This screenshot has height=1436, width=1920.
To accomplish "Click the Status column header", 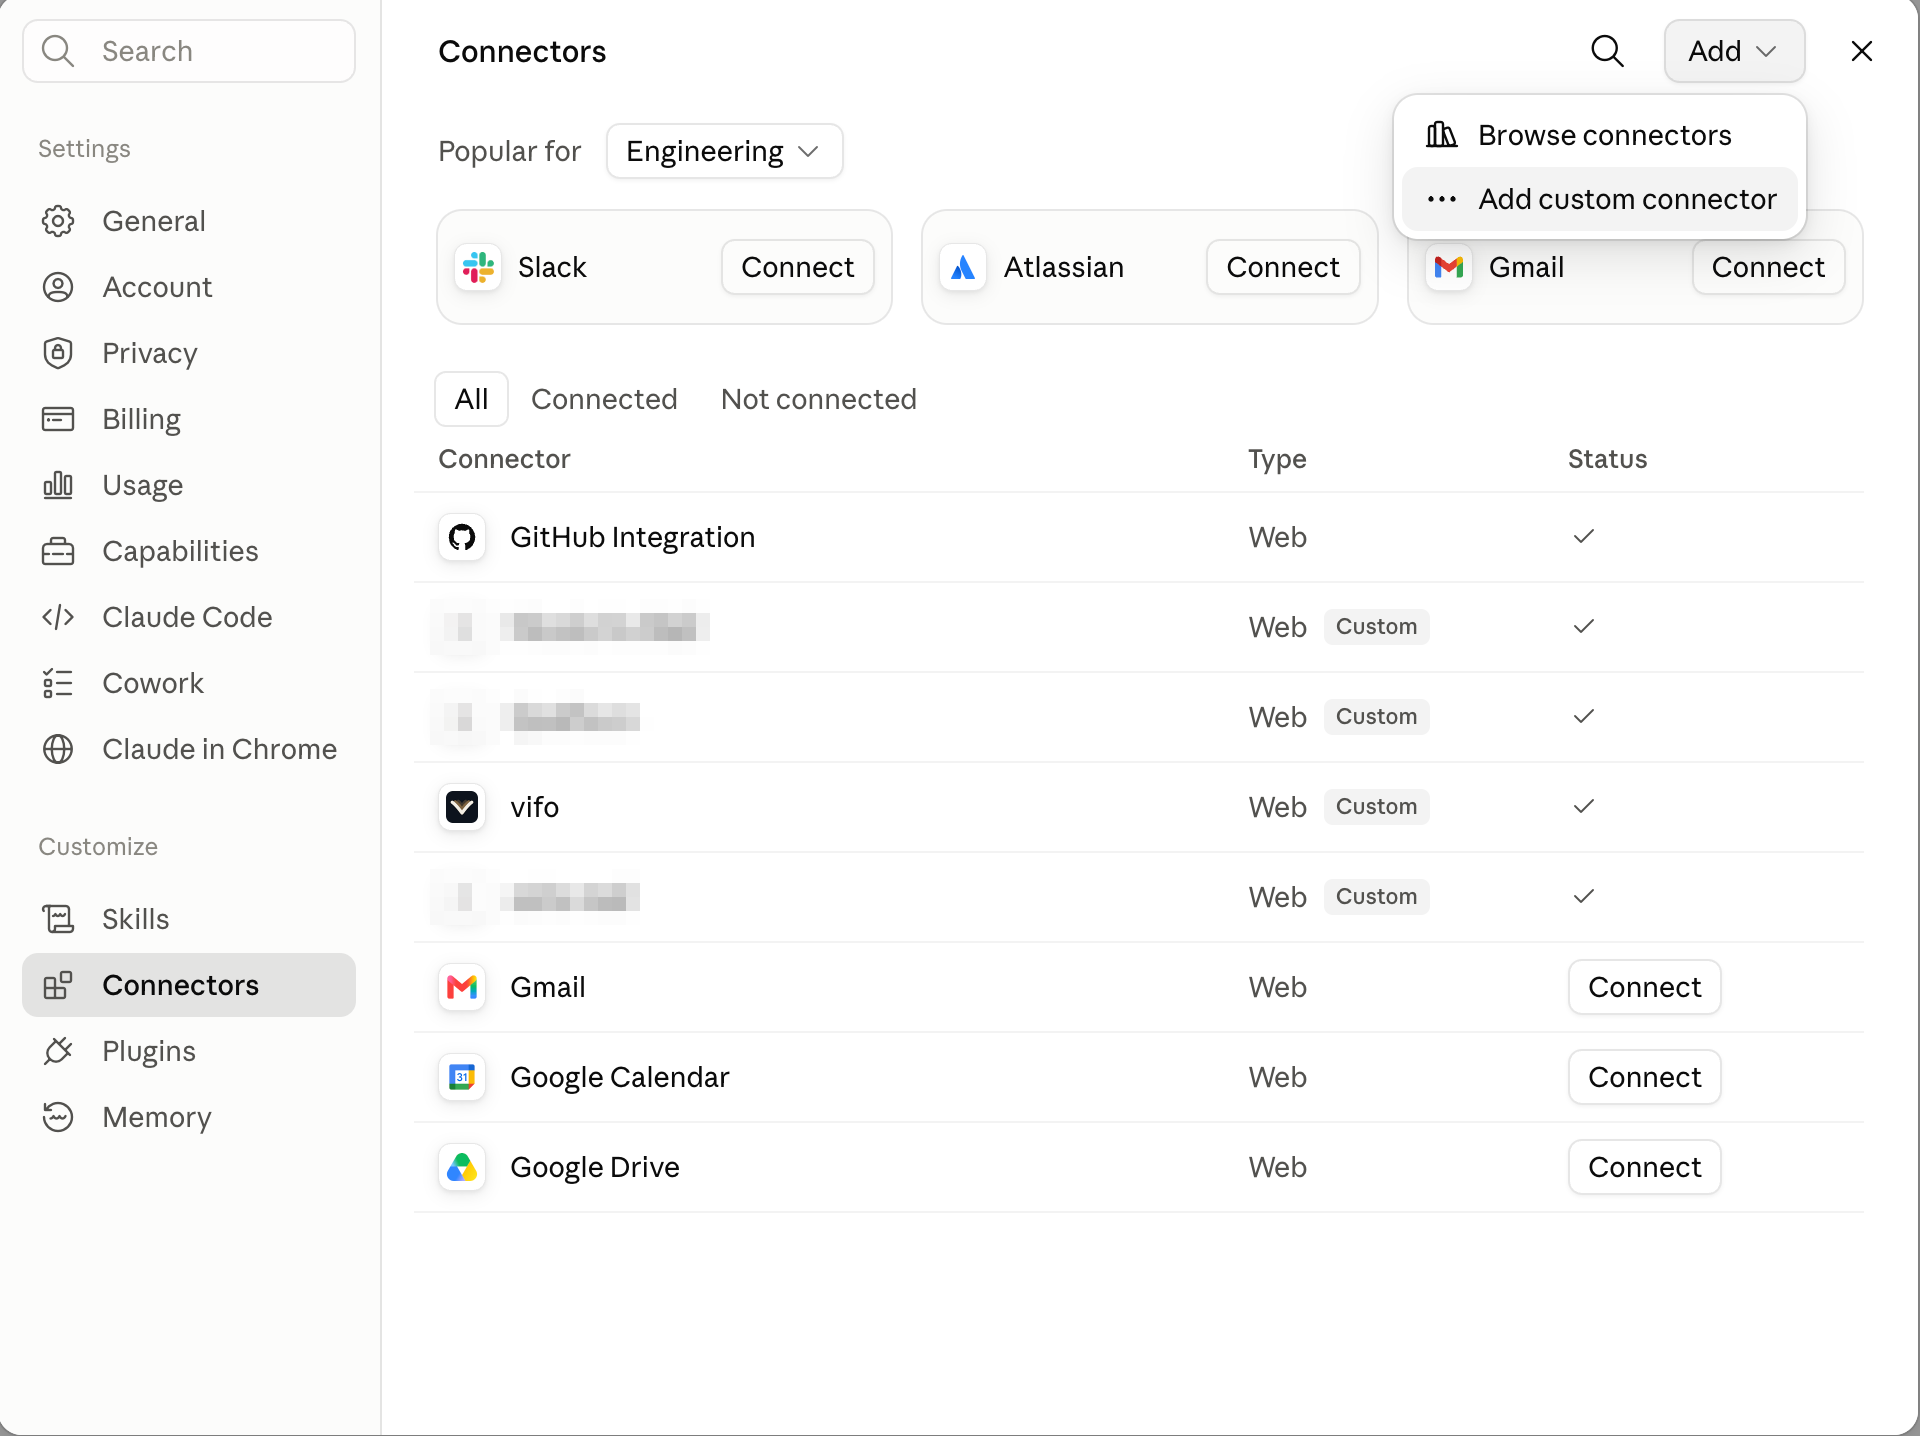I will click(1607, 459).
